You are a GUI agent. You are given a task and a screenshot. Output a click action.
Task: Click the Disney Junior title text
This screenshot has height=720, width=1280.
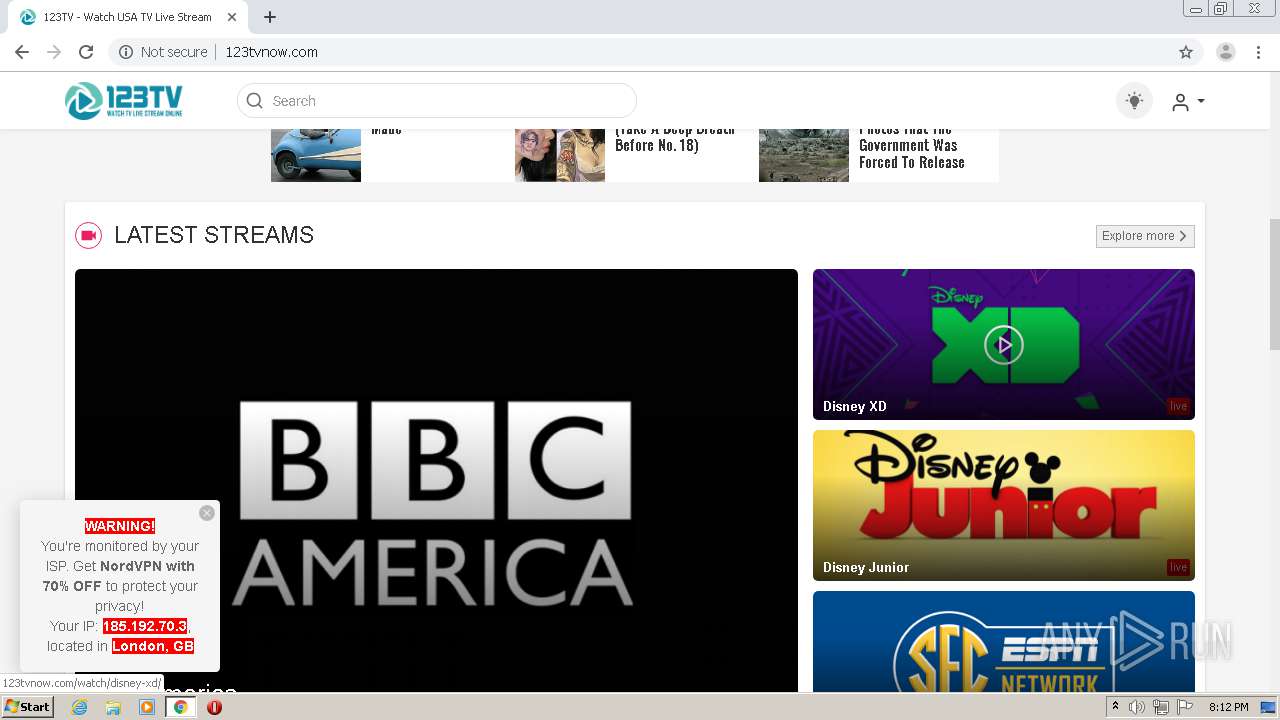(866, 567)
